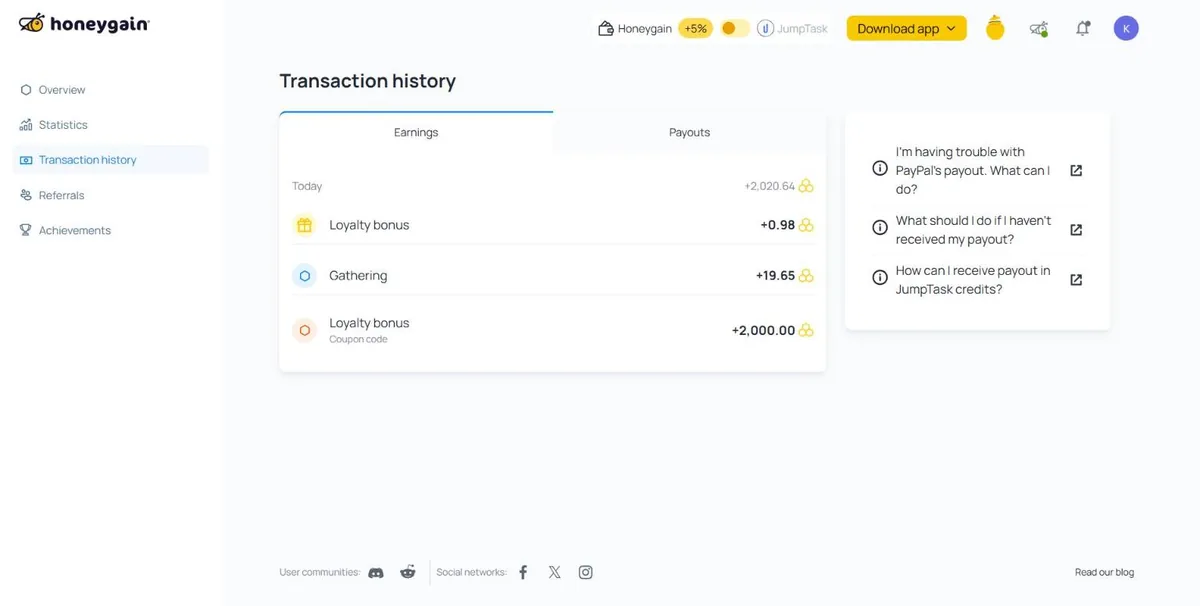Click the Honeygain wallet icon
This screenshot has width=1200, height=606.
click(605, 29)
